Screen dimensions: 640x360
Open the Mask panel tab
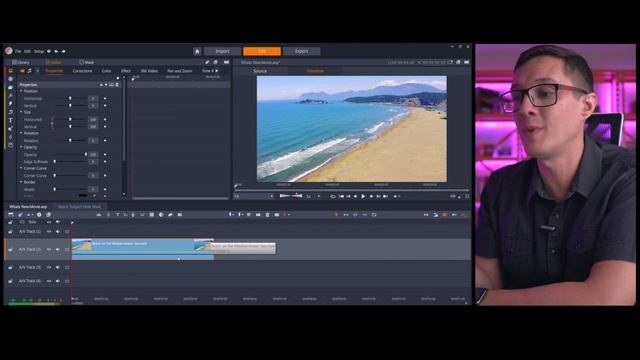87,62
